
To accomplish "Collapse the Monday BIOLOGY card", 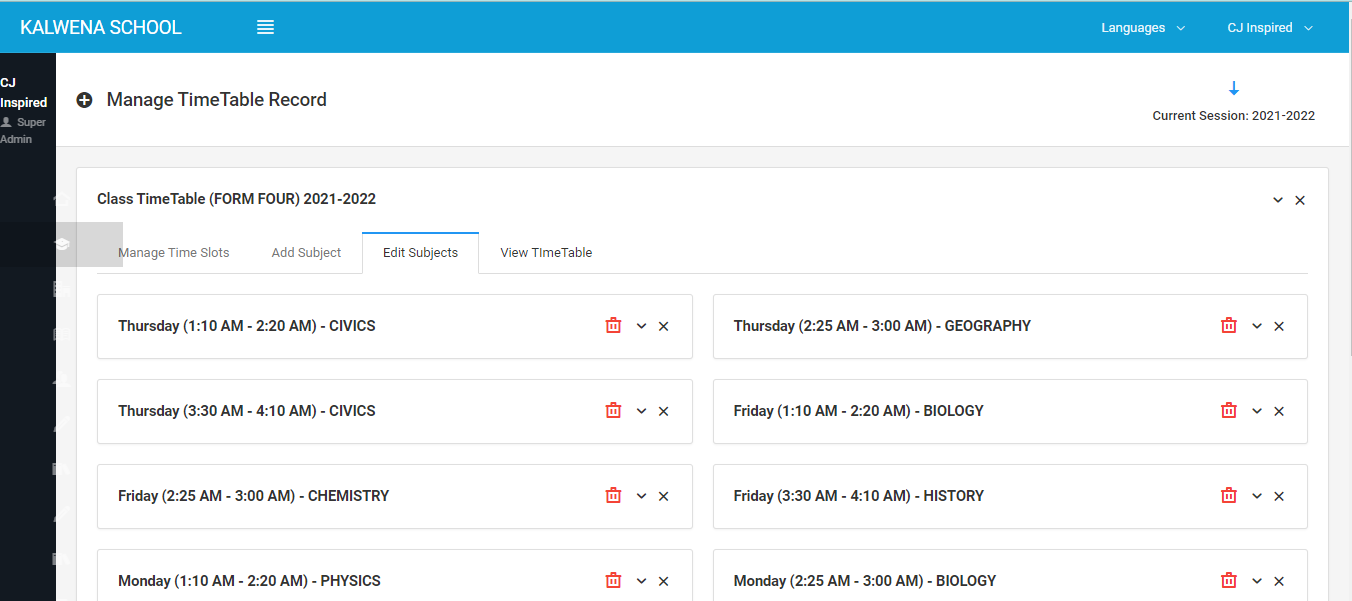I will click(x=1257, y=581).
